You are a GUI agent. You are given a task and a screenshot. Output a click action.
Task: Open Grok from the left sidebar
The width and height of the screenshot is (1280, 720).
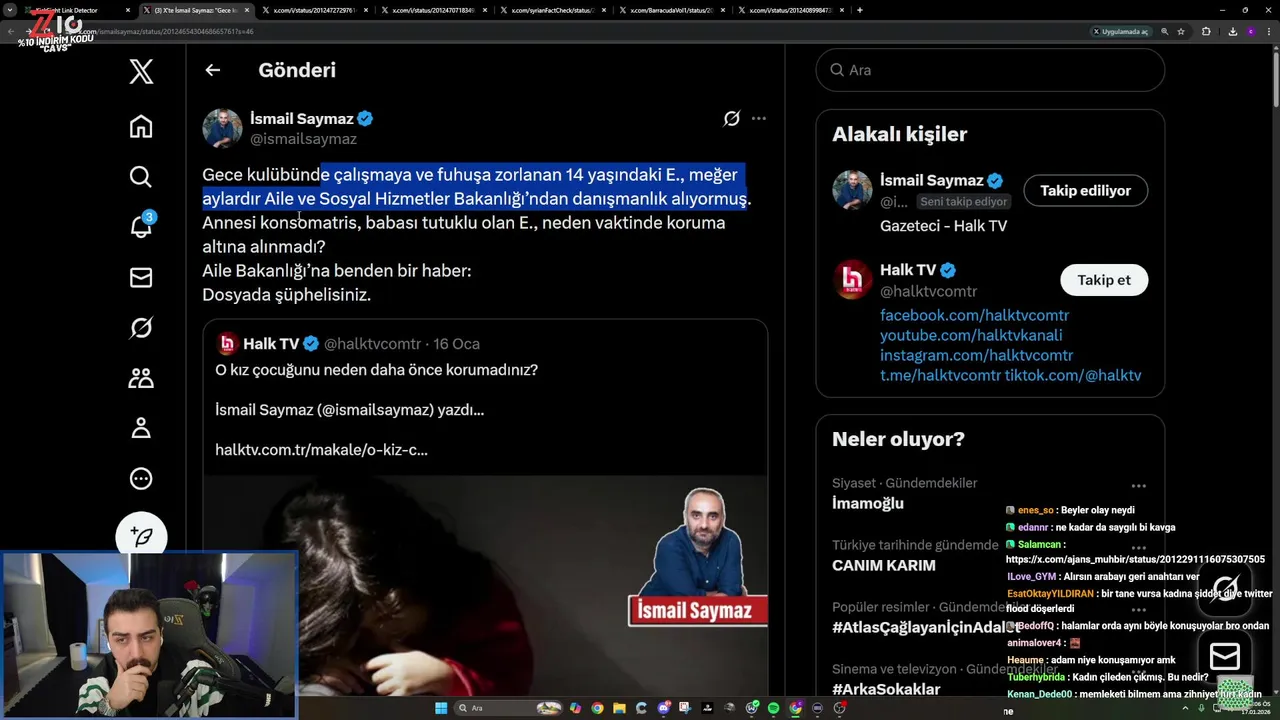(x=141, y=328)
